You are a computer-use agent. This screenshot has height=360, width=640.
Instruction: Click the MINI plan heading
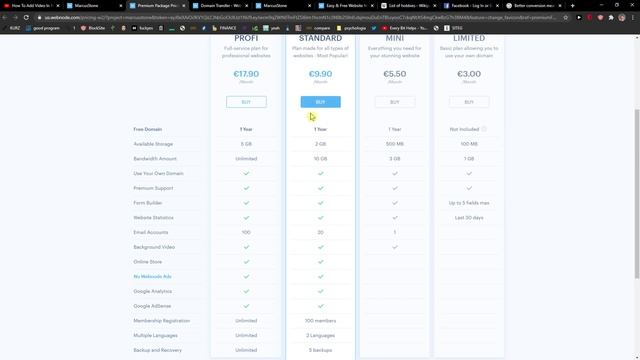(395, 38)
